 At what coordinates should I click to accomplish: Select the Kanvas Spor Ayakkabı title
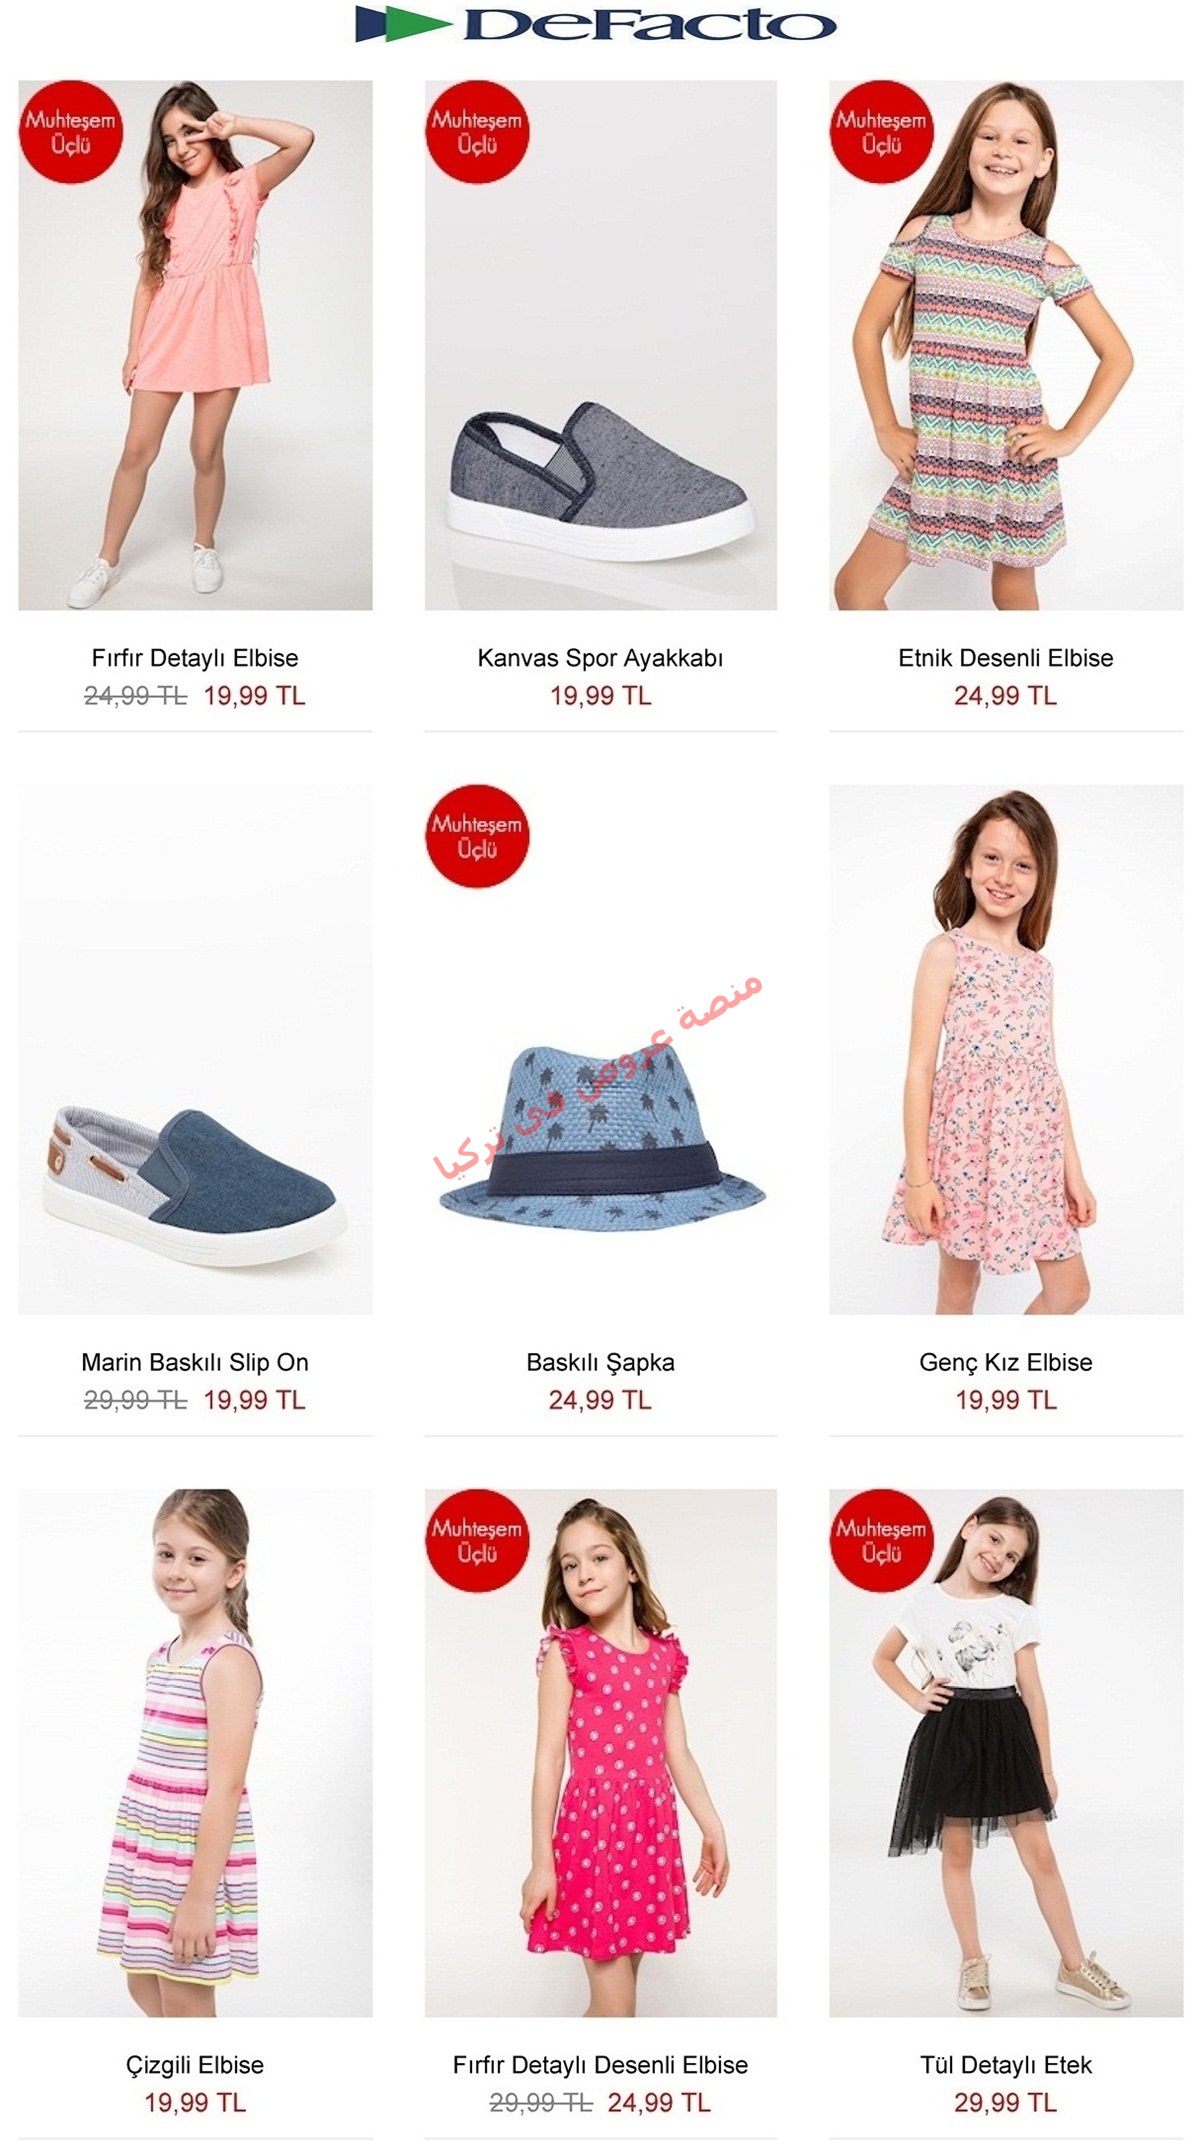(600, 658)
